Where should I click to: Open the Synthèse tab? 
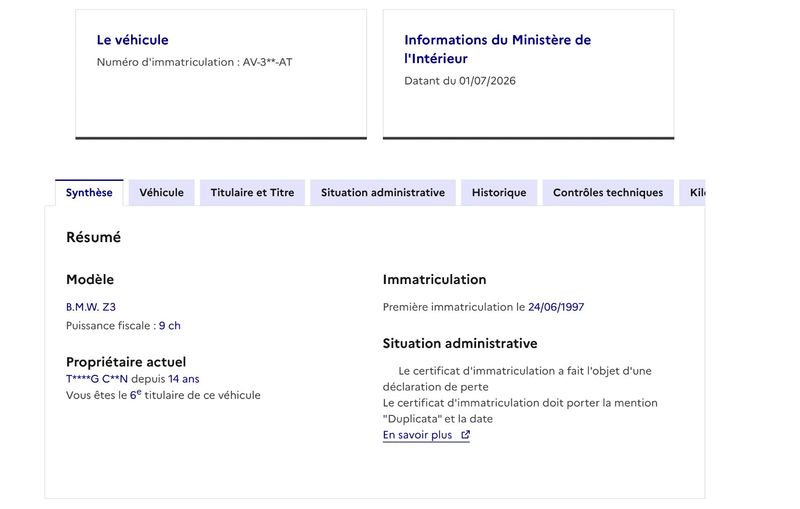89,193
